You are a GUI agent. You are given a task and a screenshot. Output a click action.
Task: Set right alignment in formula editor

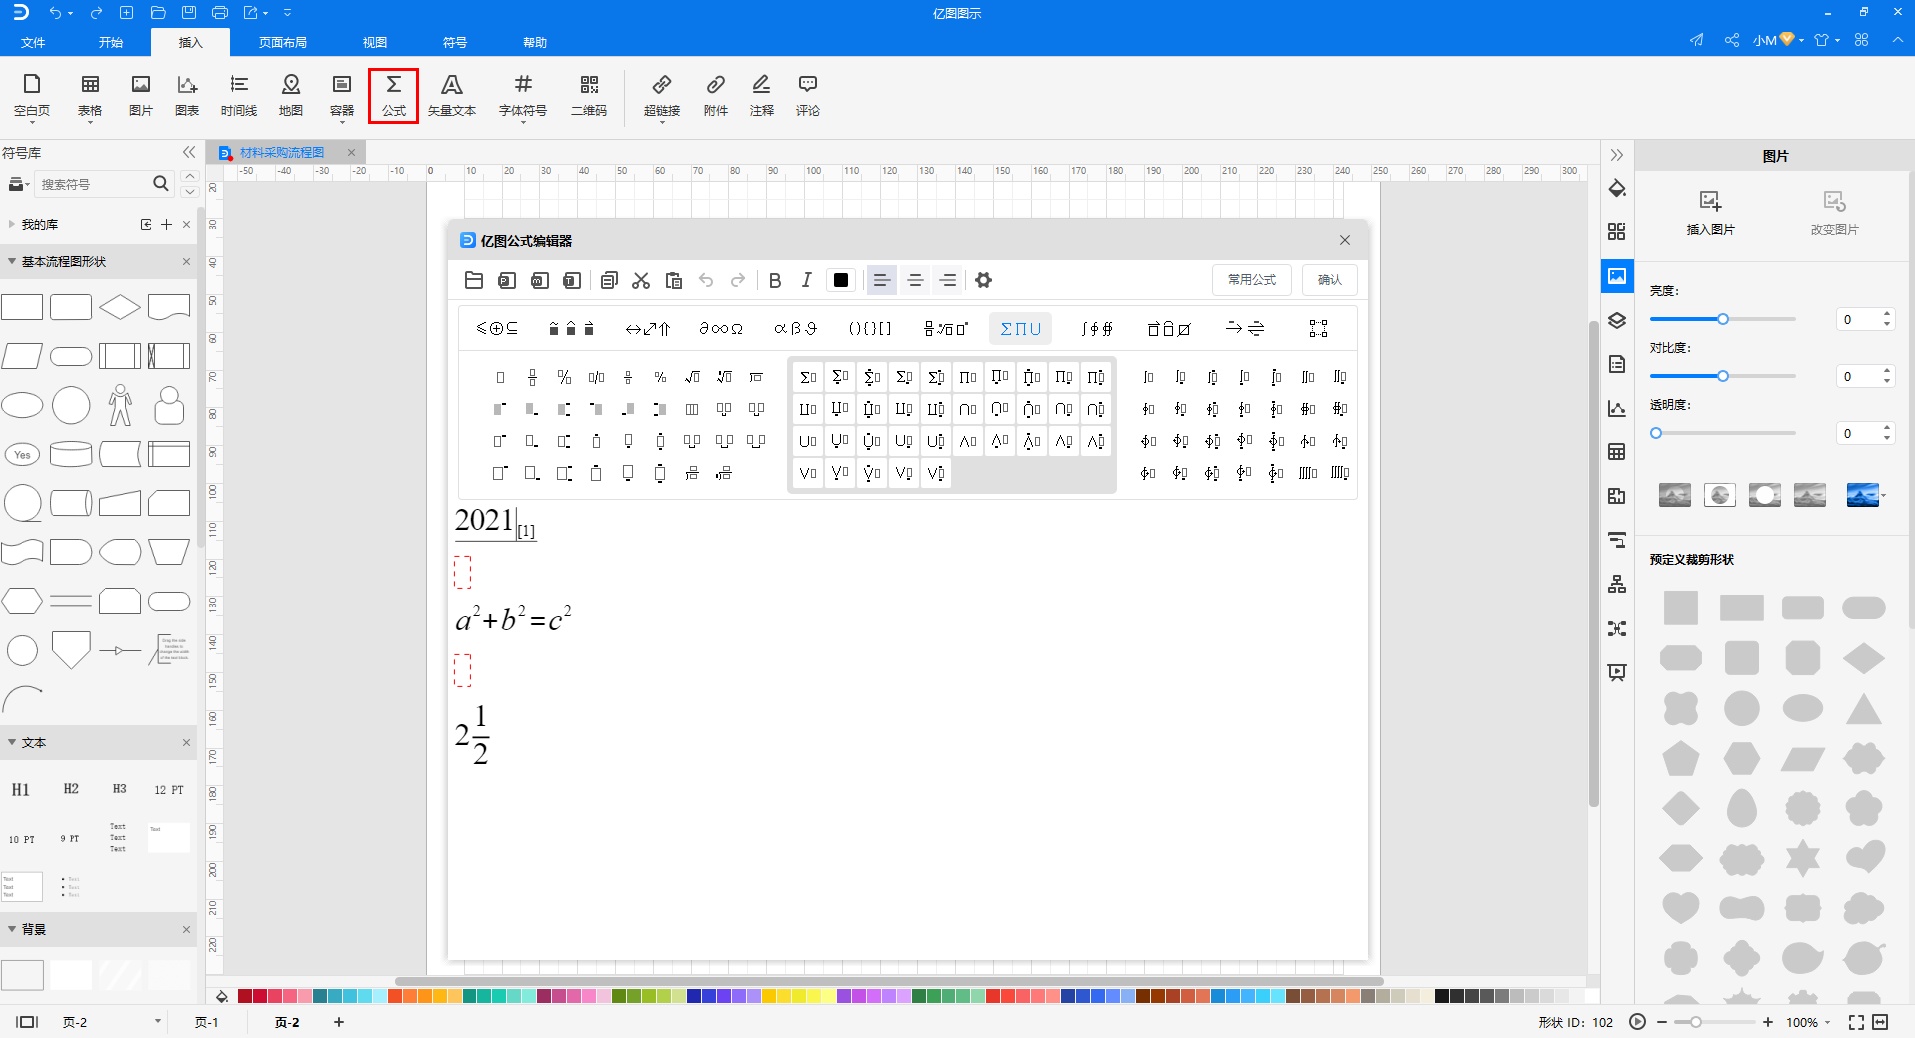[948, 280]
